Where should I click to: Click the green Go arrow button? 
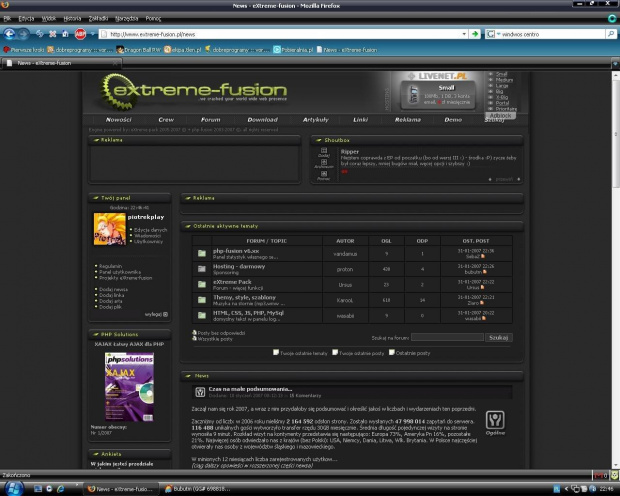[x=474, y=34]
